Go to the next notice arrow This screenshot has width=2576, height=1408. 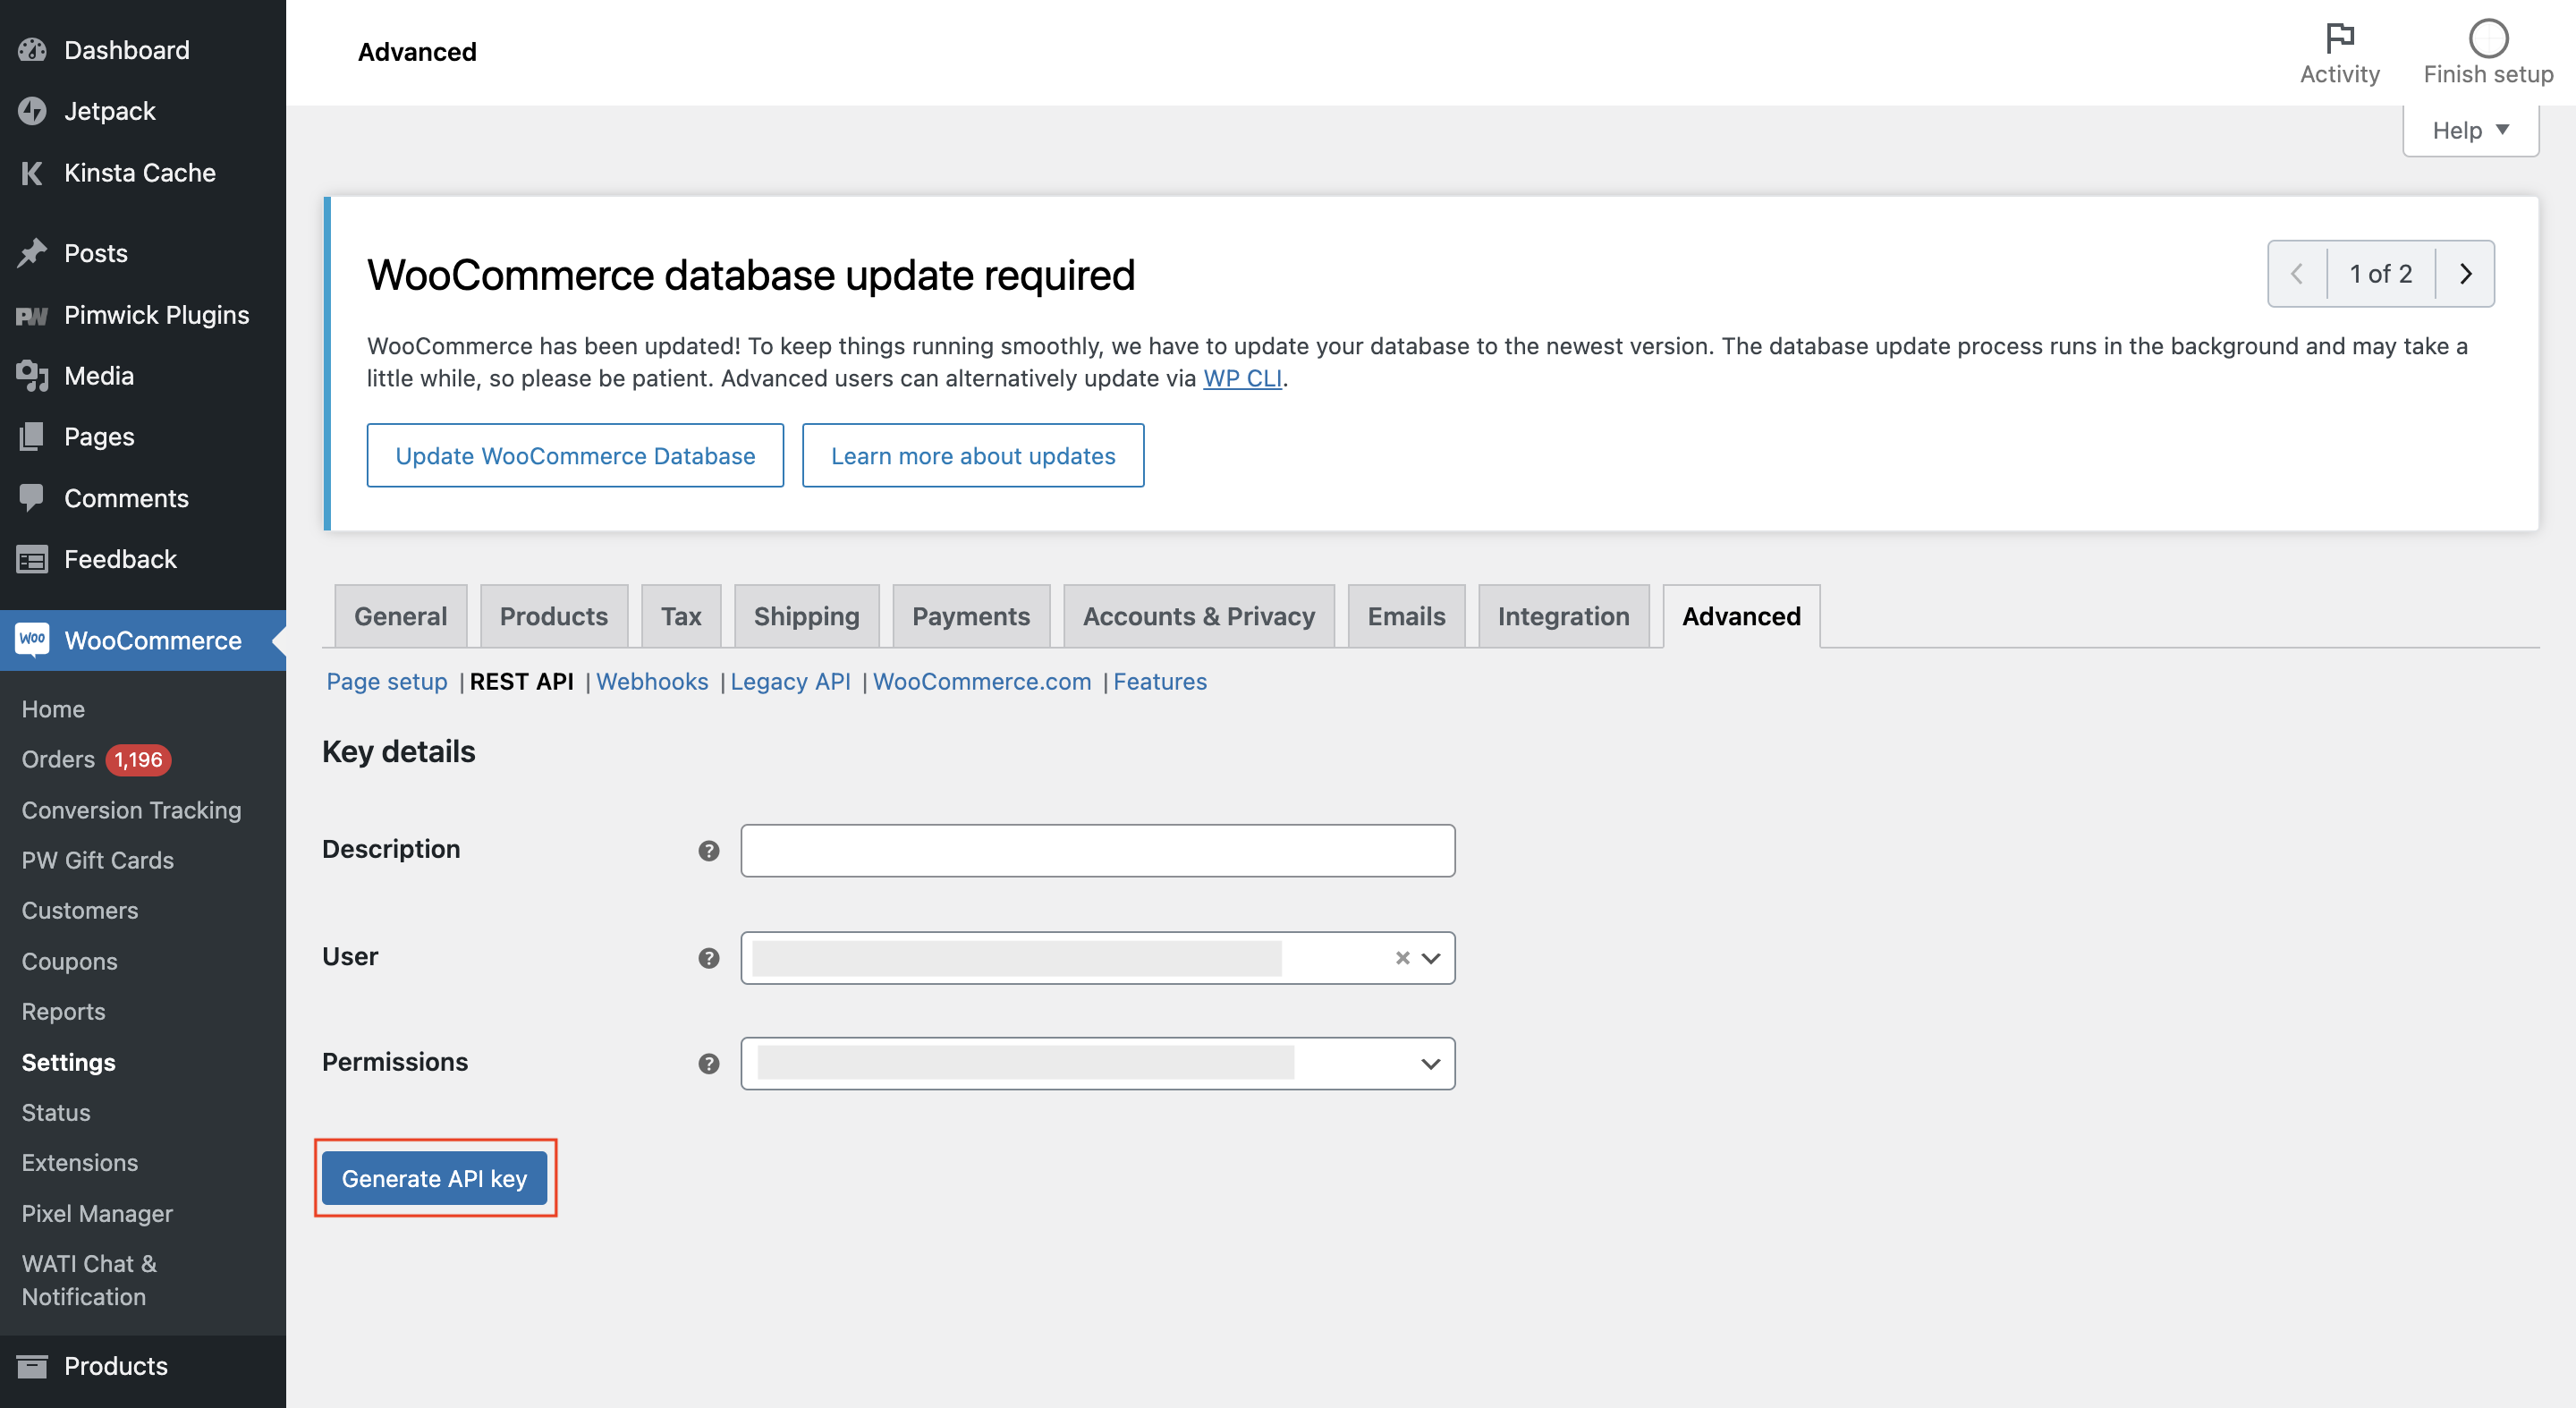[x=2465, y=274]
